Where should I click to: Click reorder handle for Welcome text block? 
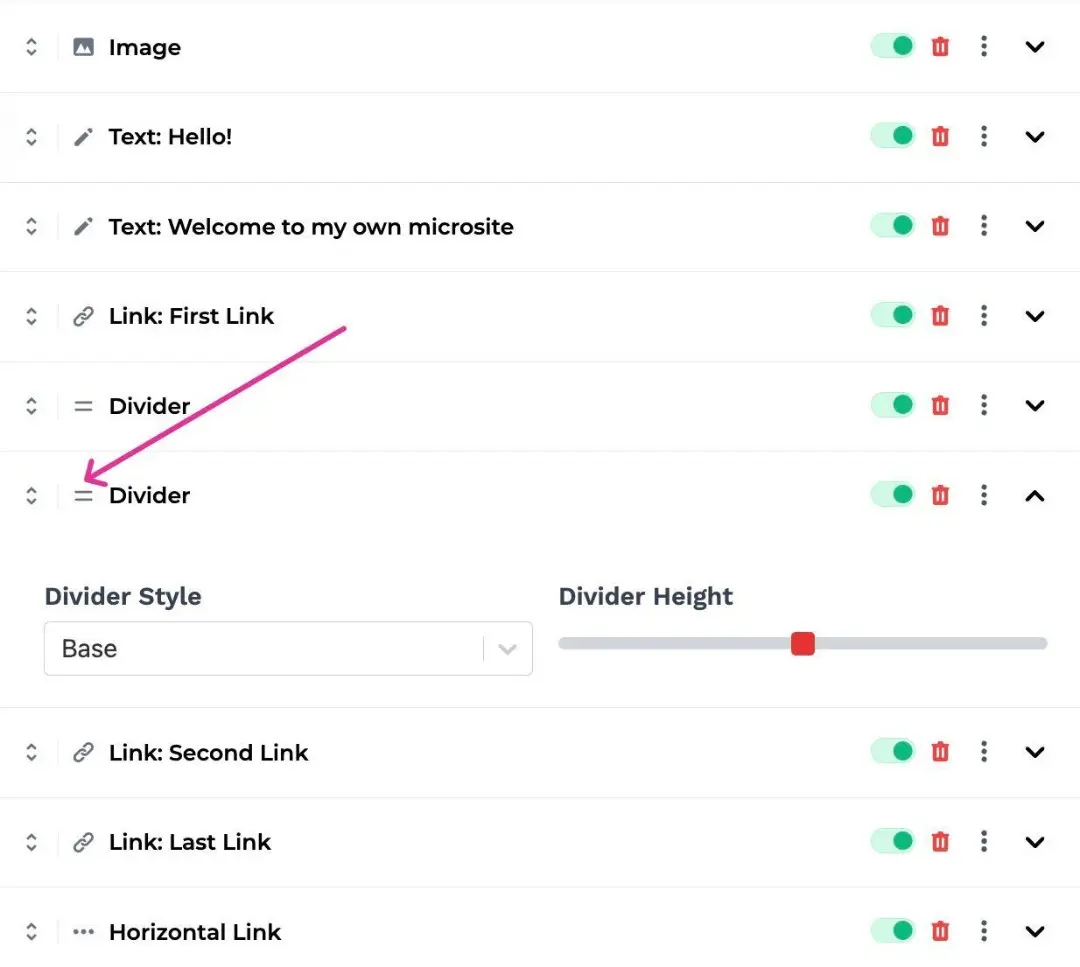coord(32,227)
